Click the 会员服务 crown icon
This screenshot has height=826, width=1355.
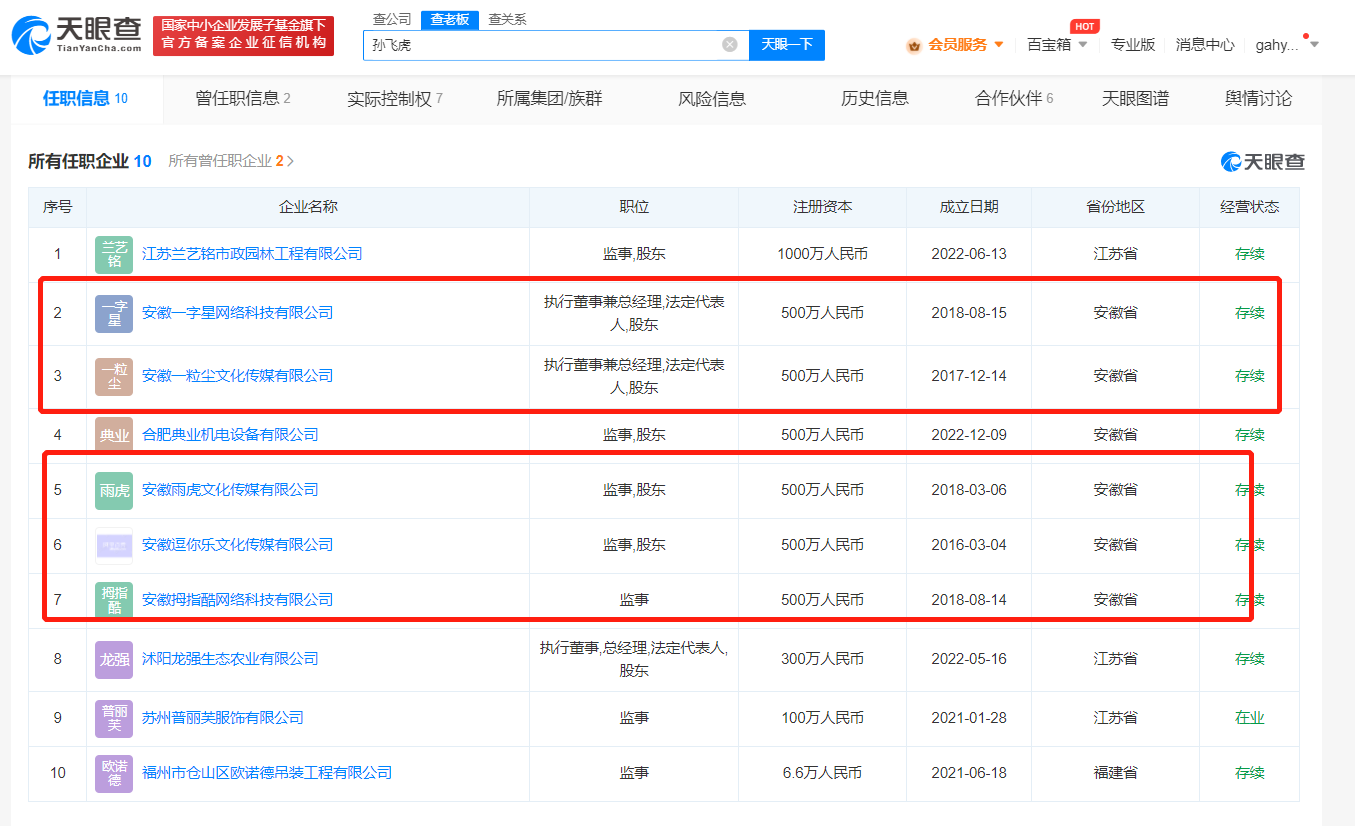(913, 45)
